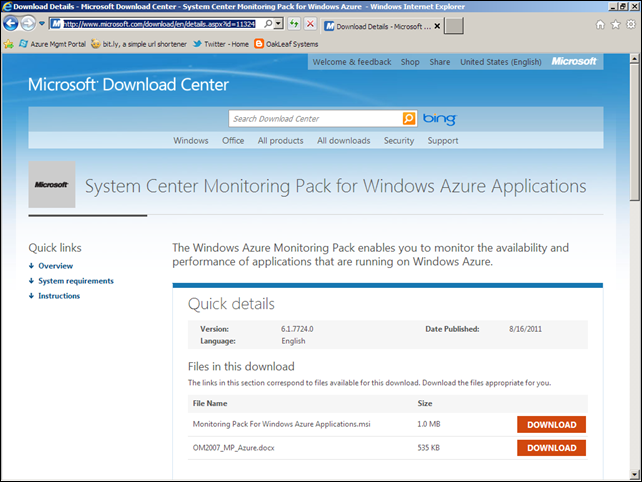Image resolution: width=642 pixels, height=482 pixels.
Task: Click the Bing logo beside search box
Action: (x=439, y=119)
